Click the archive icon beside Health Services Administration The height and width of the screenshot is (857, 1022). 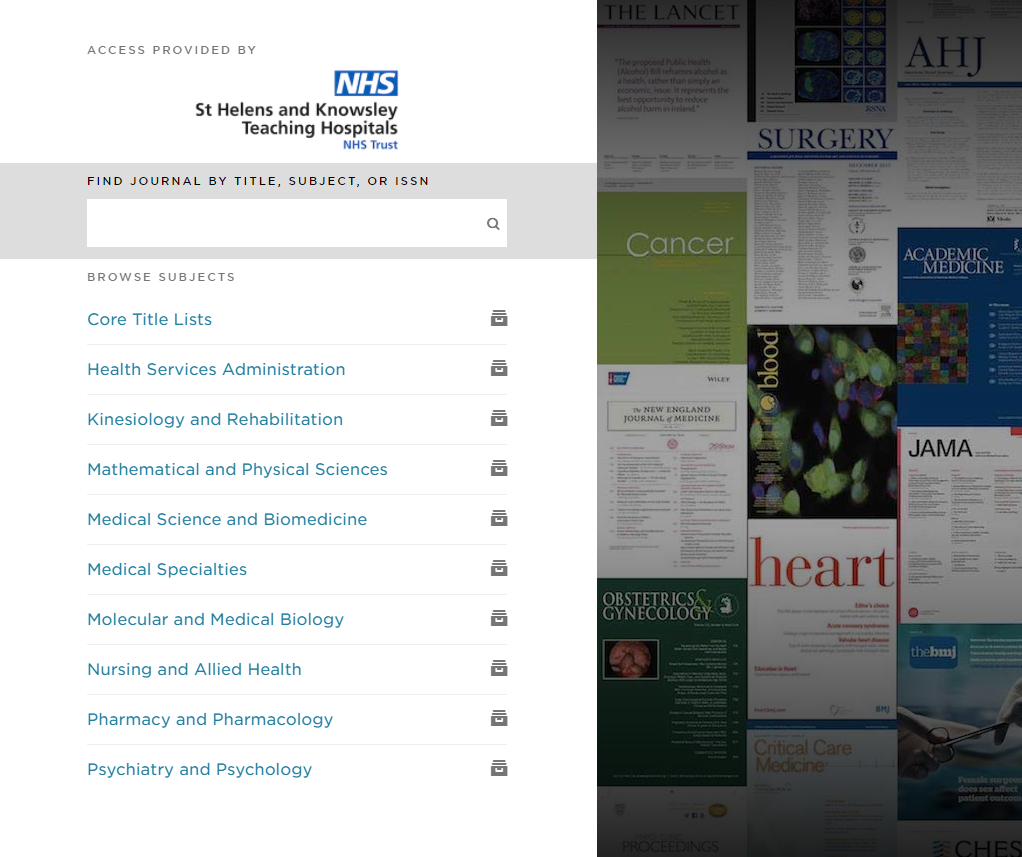[x=499, y=368]
